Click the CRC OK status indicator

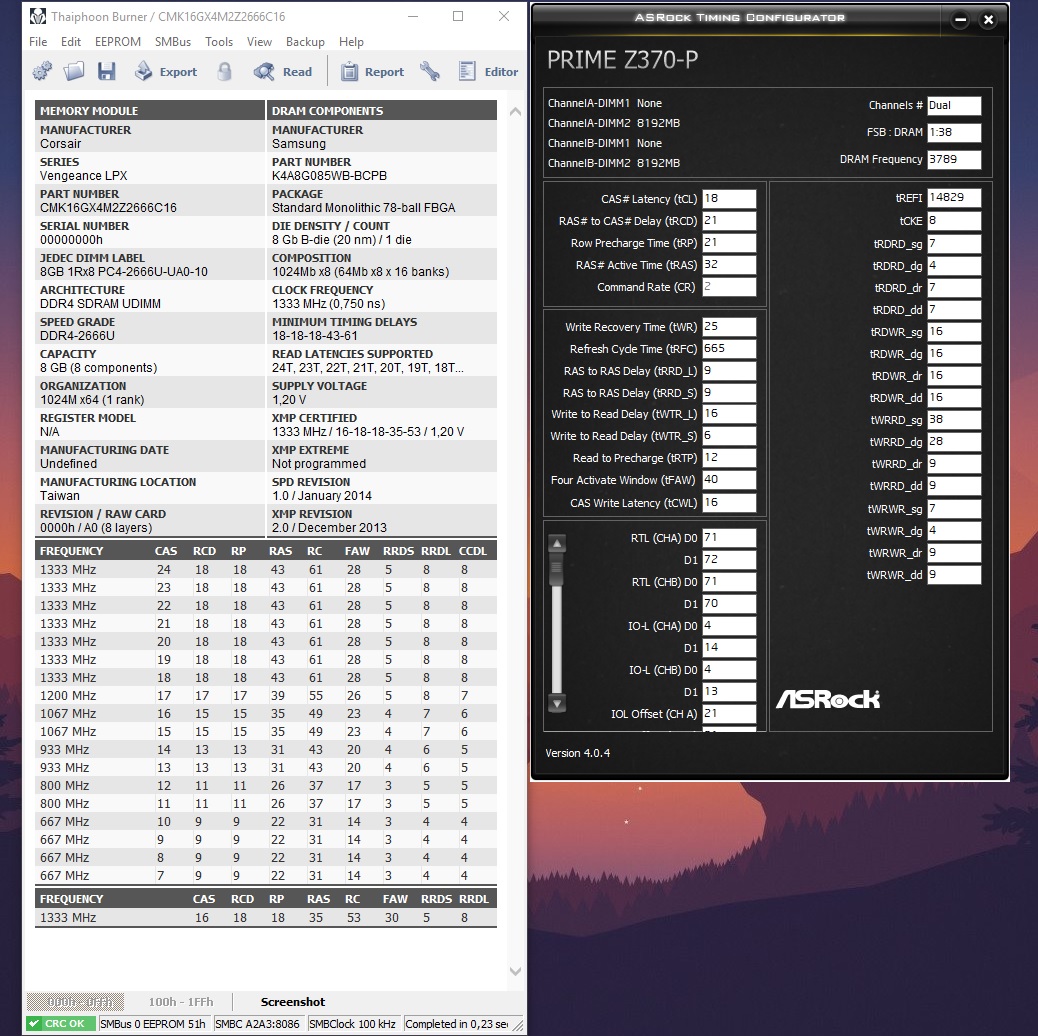click(x=61, y=1023)
